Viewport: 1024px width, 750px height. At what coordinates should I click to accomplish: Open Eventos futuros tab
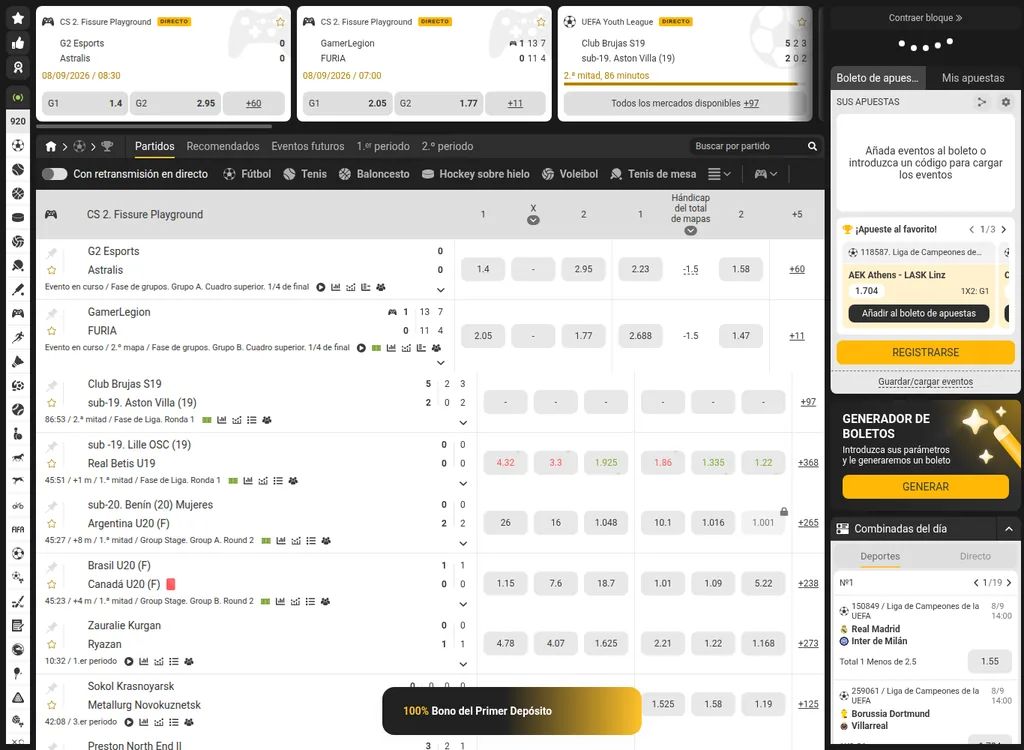click(308, 146)
